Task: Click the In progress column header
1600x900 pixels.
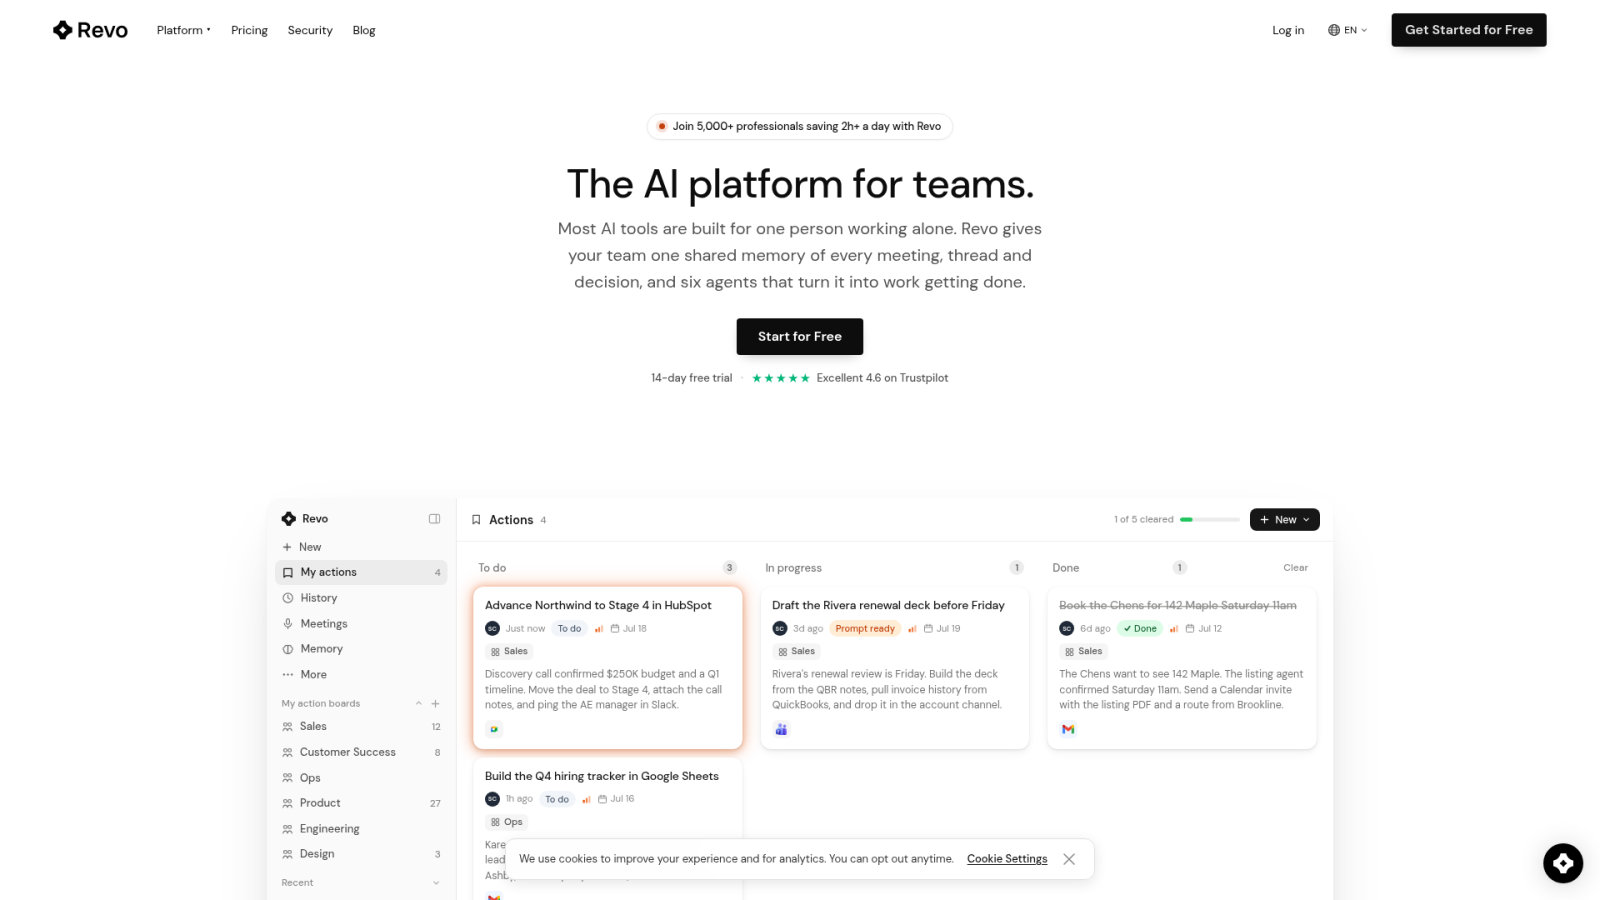Action: click(793, 568)
